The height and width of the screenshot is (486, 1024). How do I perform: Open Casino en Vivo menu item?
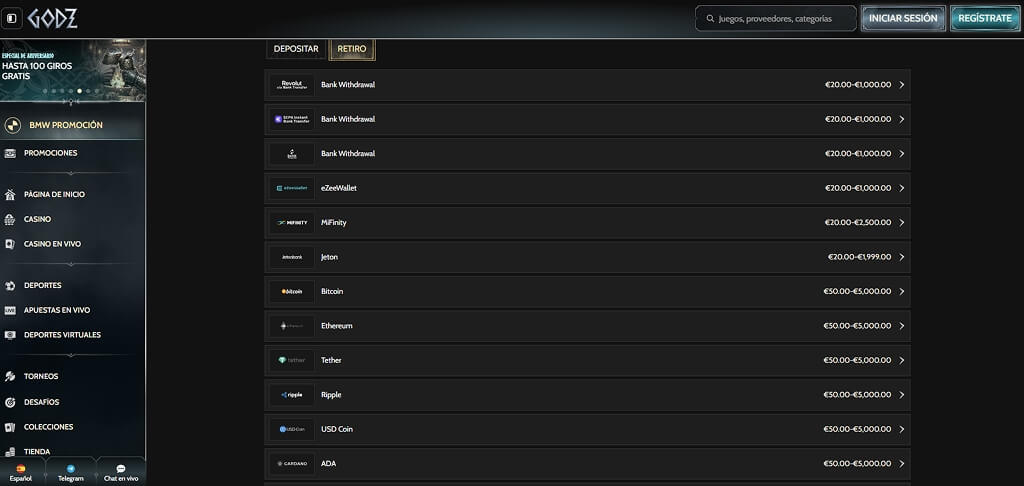pos(52,244)
